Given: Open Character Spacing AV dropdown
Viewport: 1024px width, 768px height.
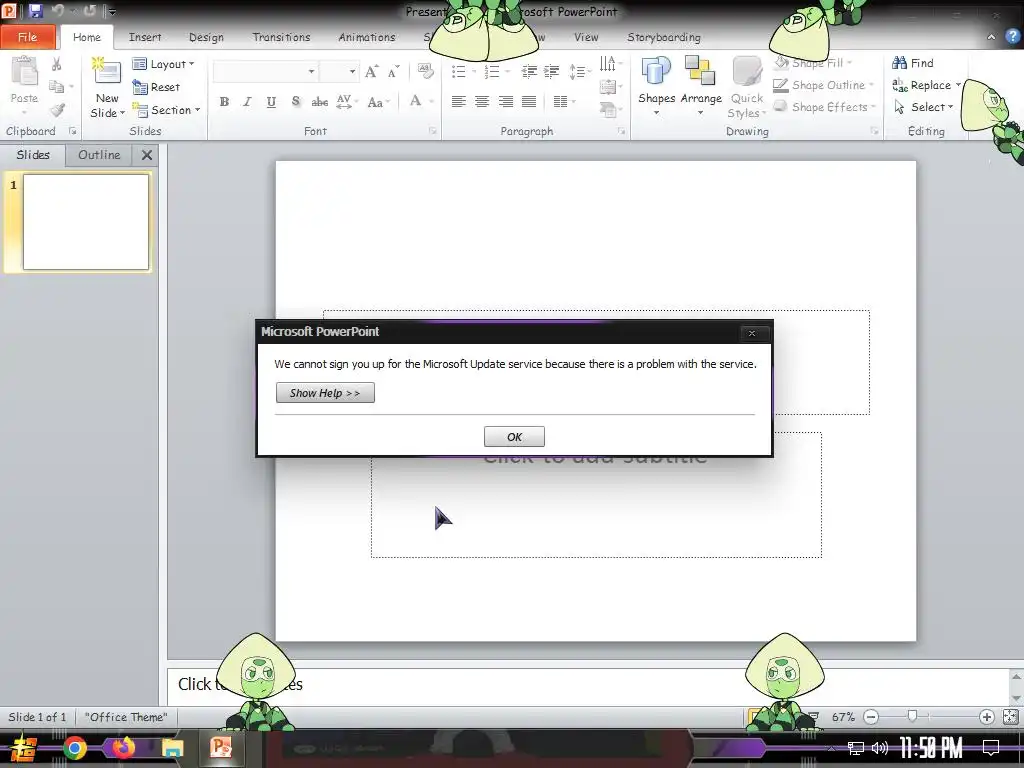Looking at the screenshot, I should coord(347,101).
